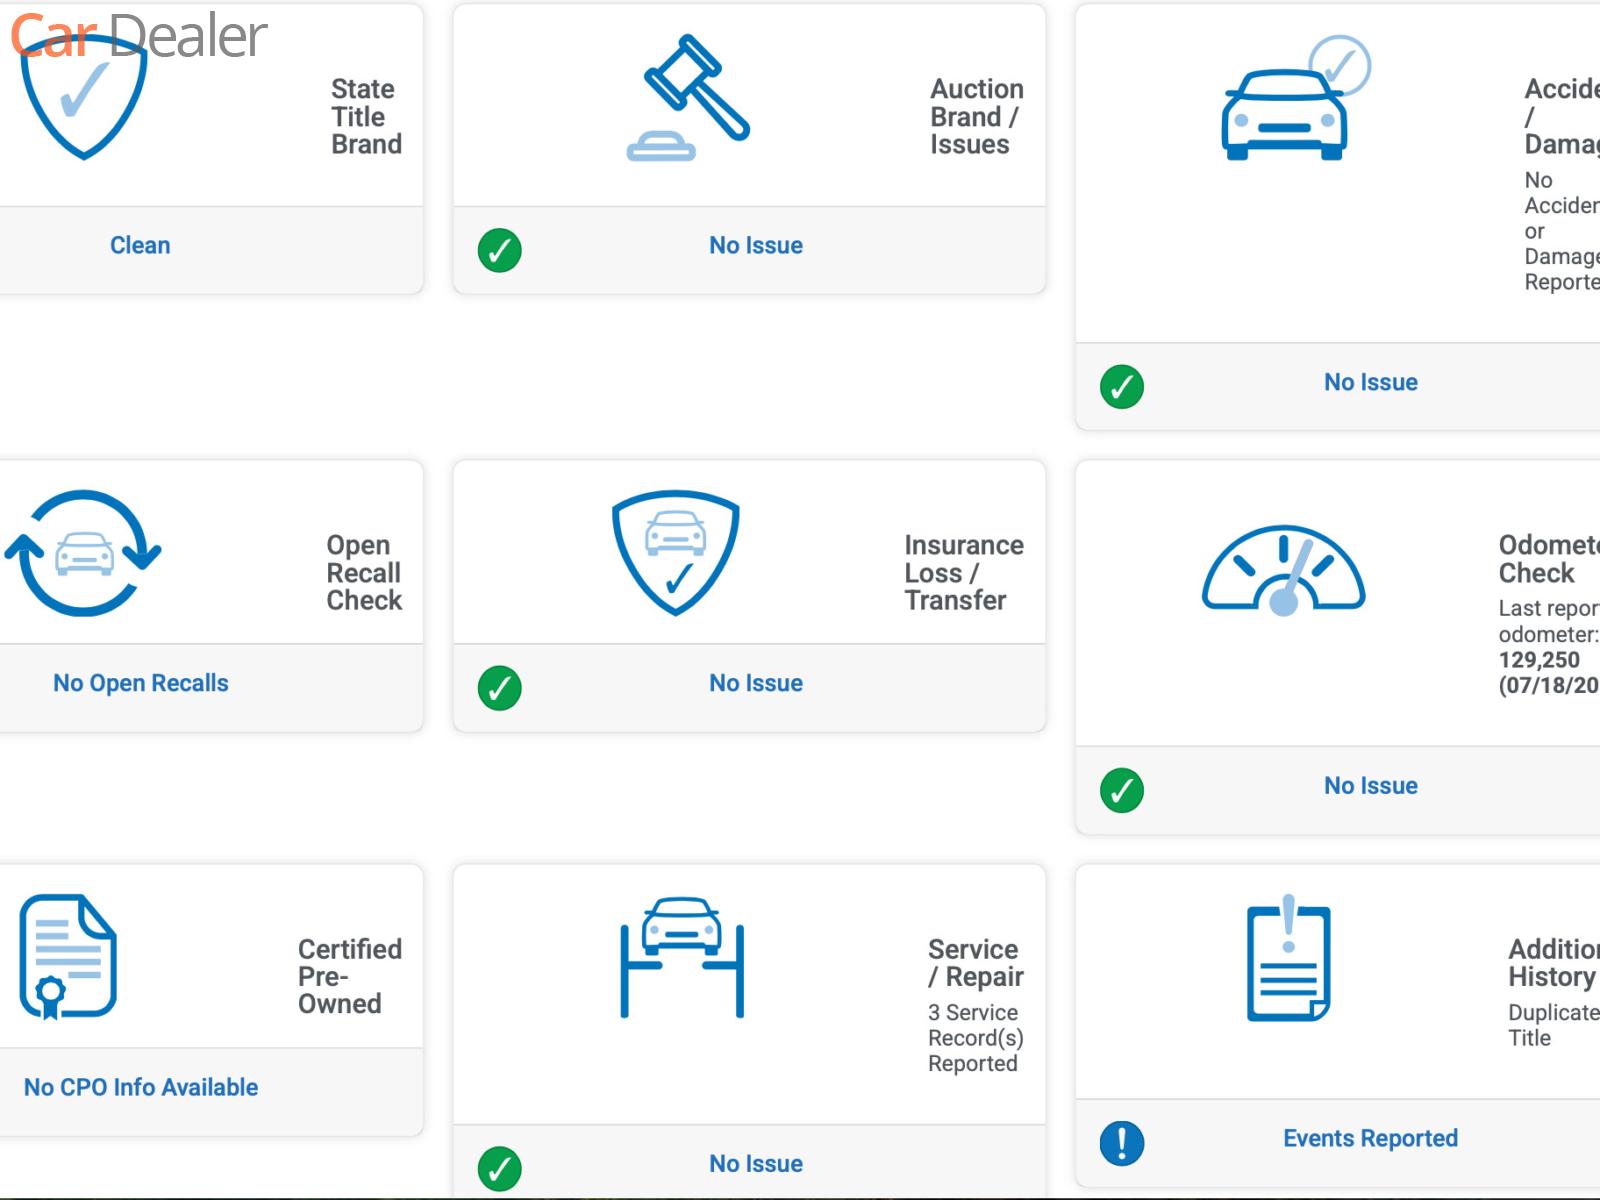Click the auction gavel icon

(x=690, y=98)
